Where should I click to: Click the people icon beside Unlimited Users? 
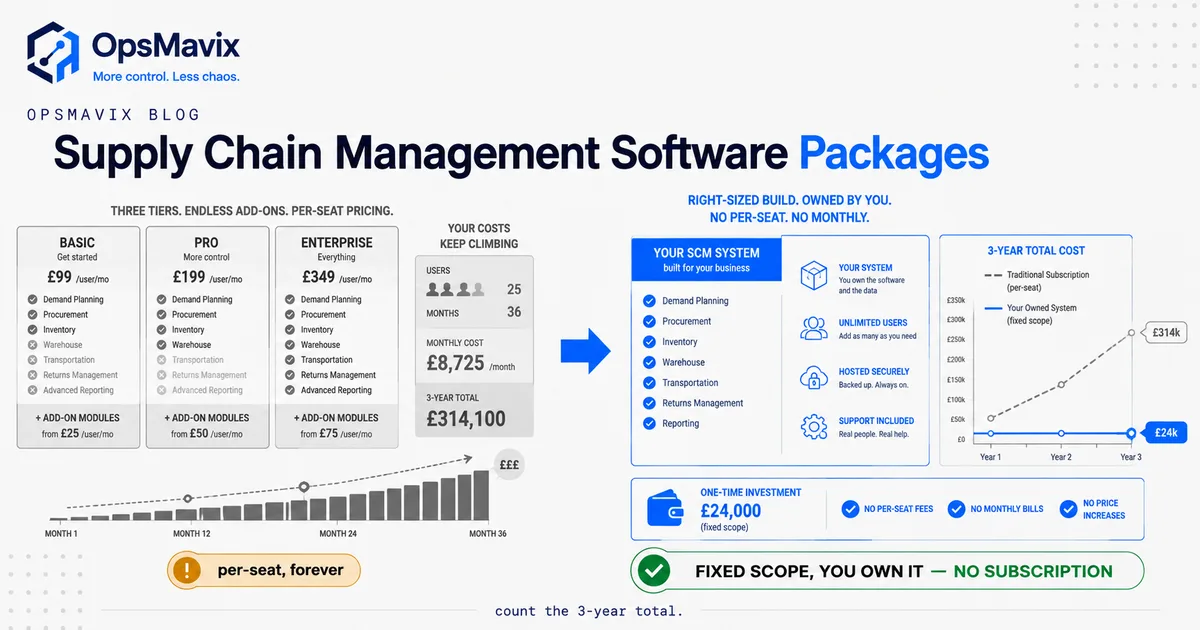(814, 328)
